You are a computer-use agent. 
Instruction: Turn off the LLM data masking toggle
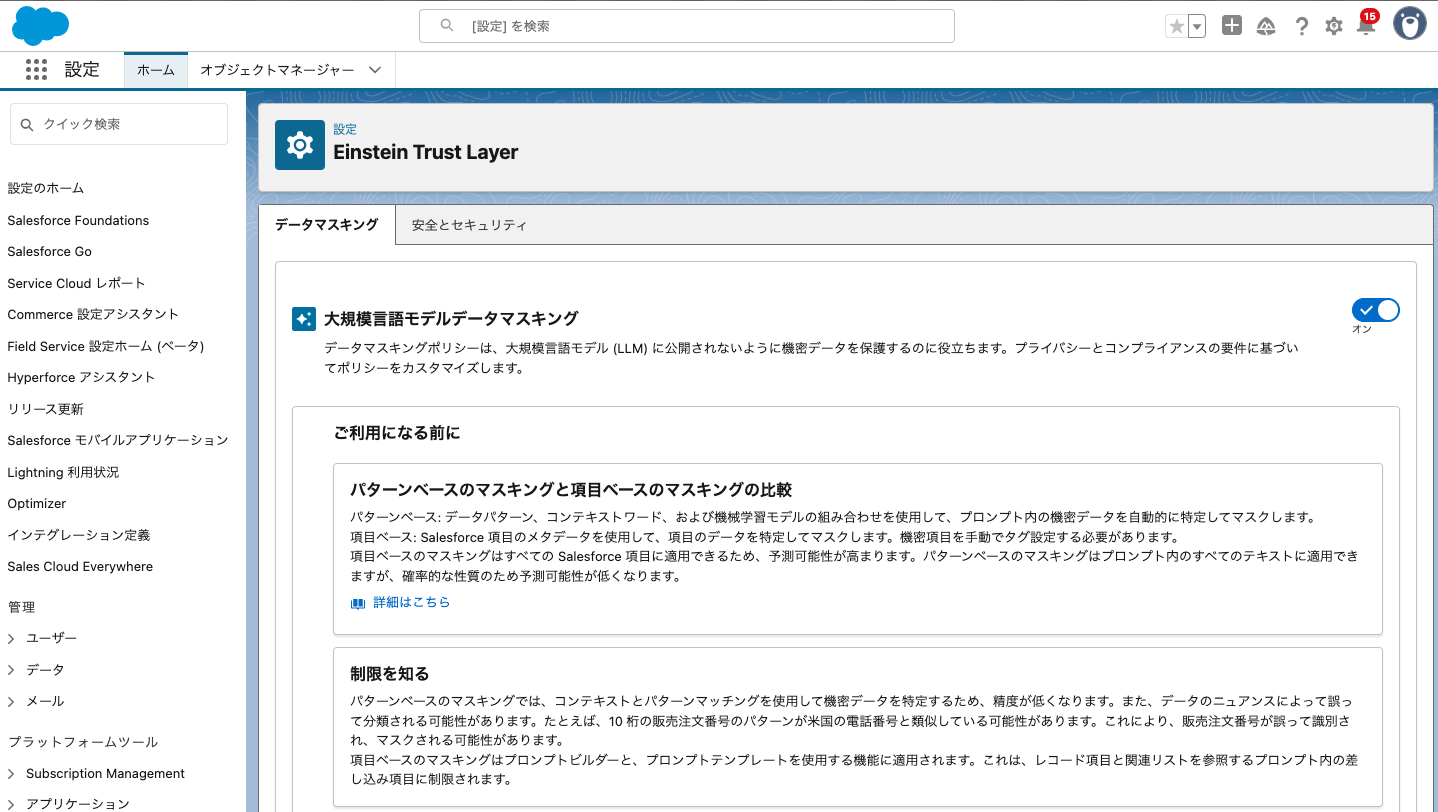[1375, 310]
